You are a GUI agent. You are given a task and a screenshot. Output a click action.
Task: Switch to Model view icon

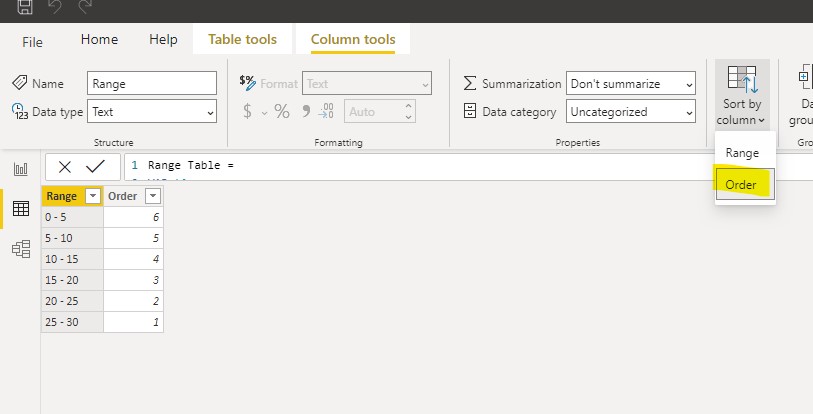point(21,249)
